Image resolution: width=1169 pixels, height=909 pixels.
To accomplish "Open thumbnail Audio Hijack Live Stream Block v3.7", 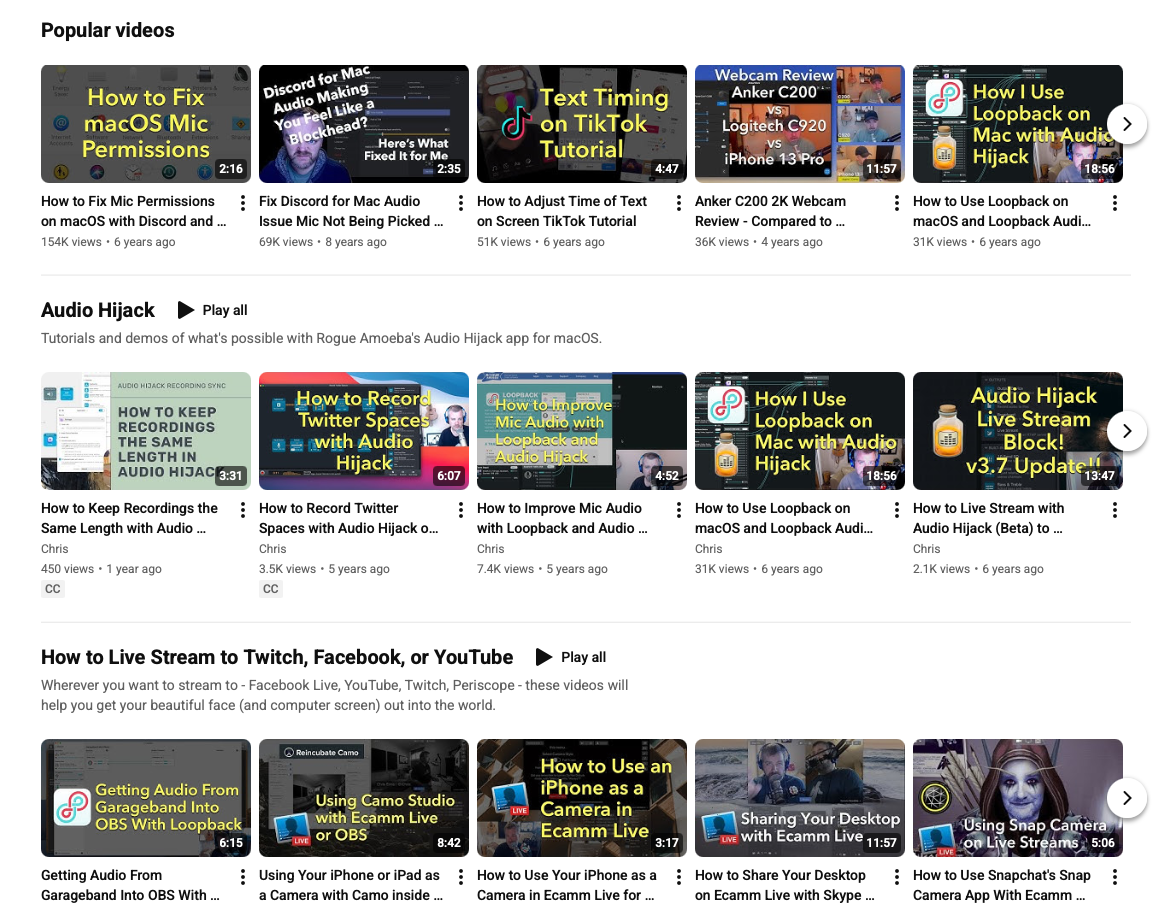I will point(1018,431).
